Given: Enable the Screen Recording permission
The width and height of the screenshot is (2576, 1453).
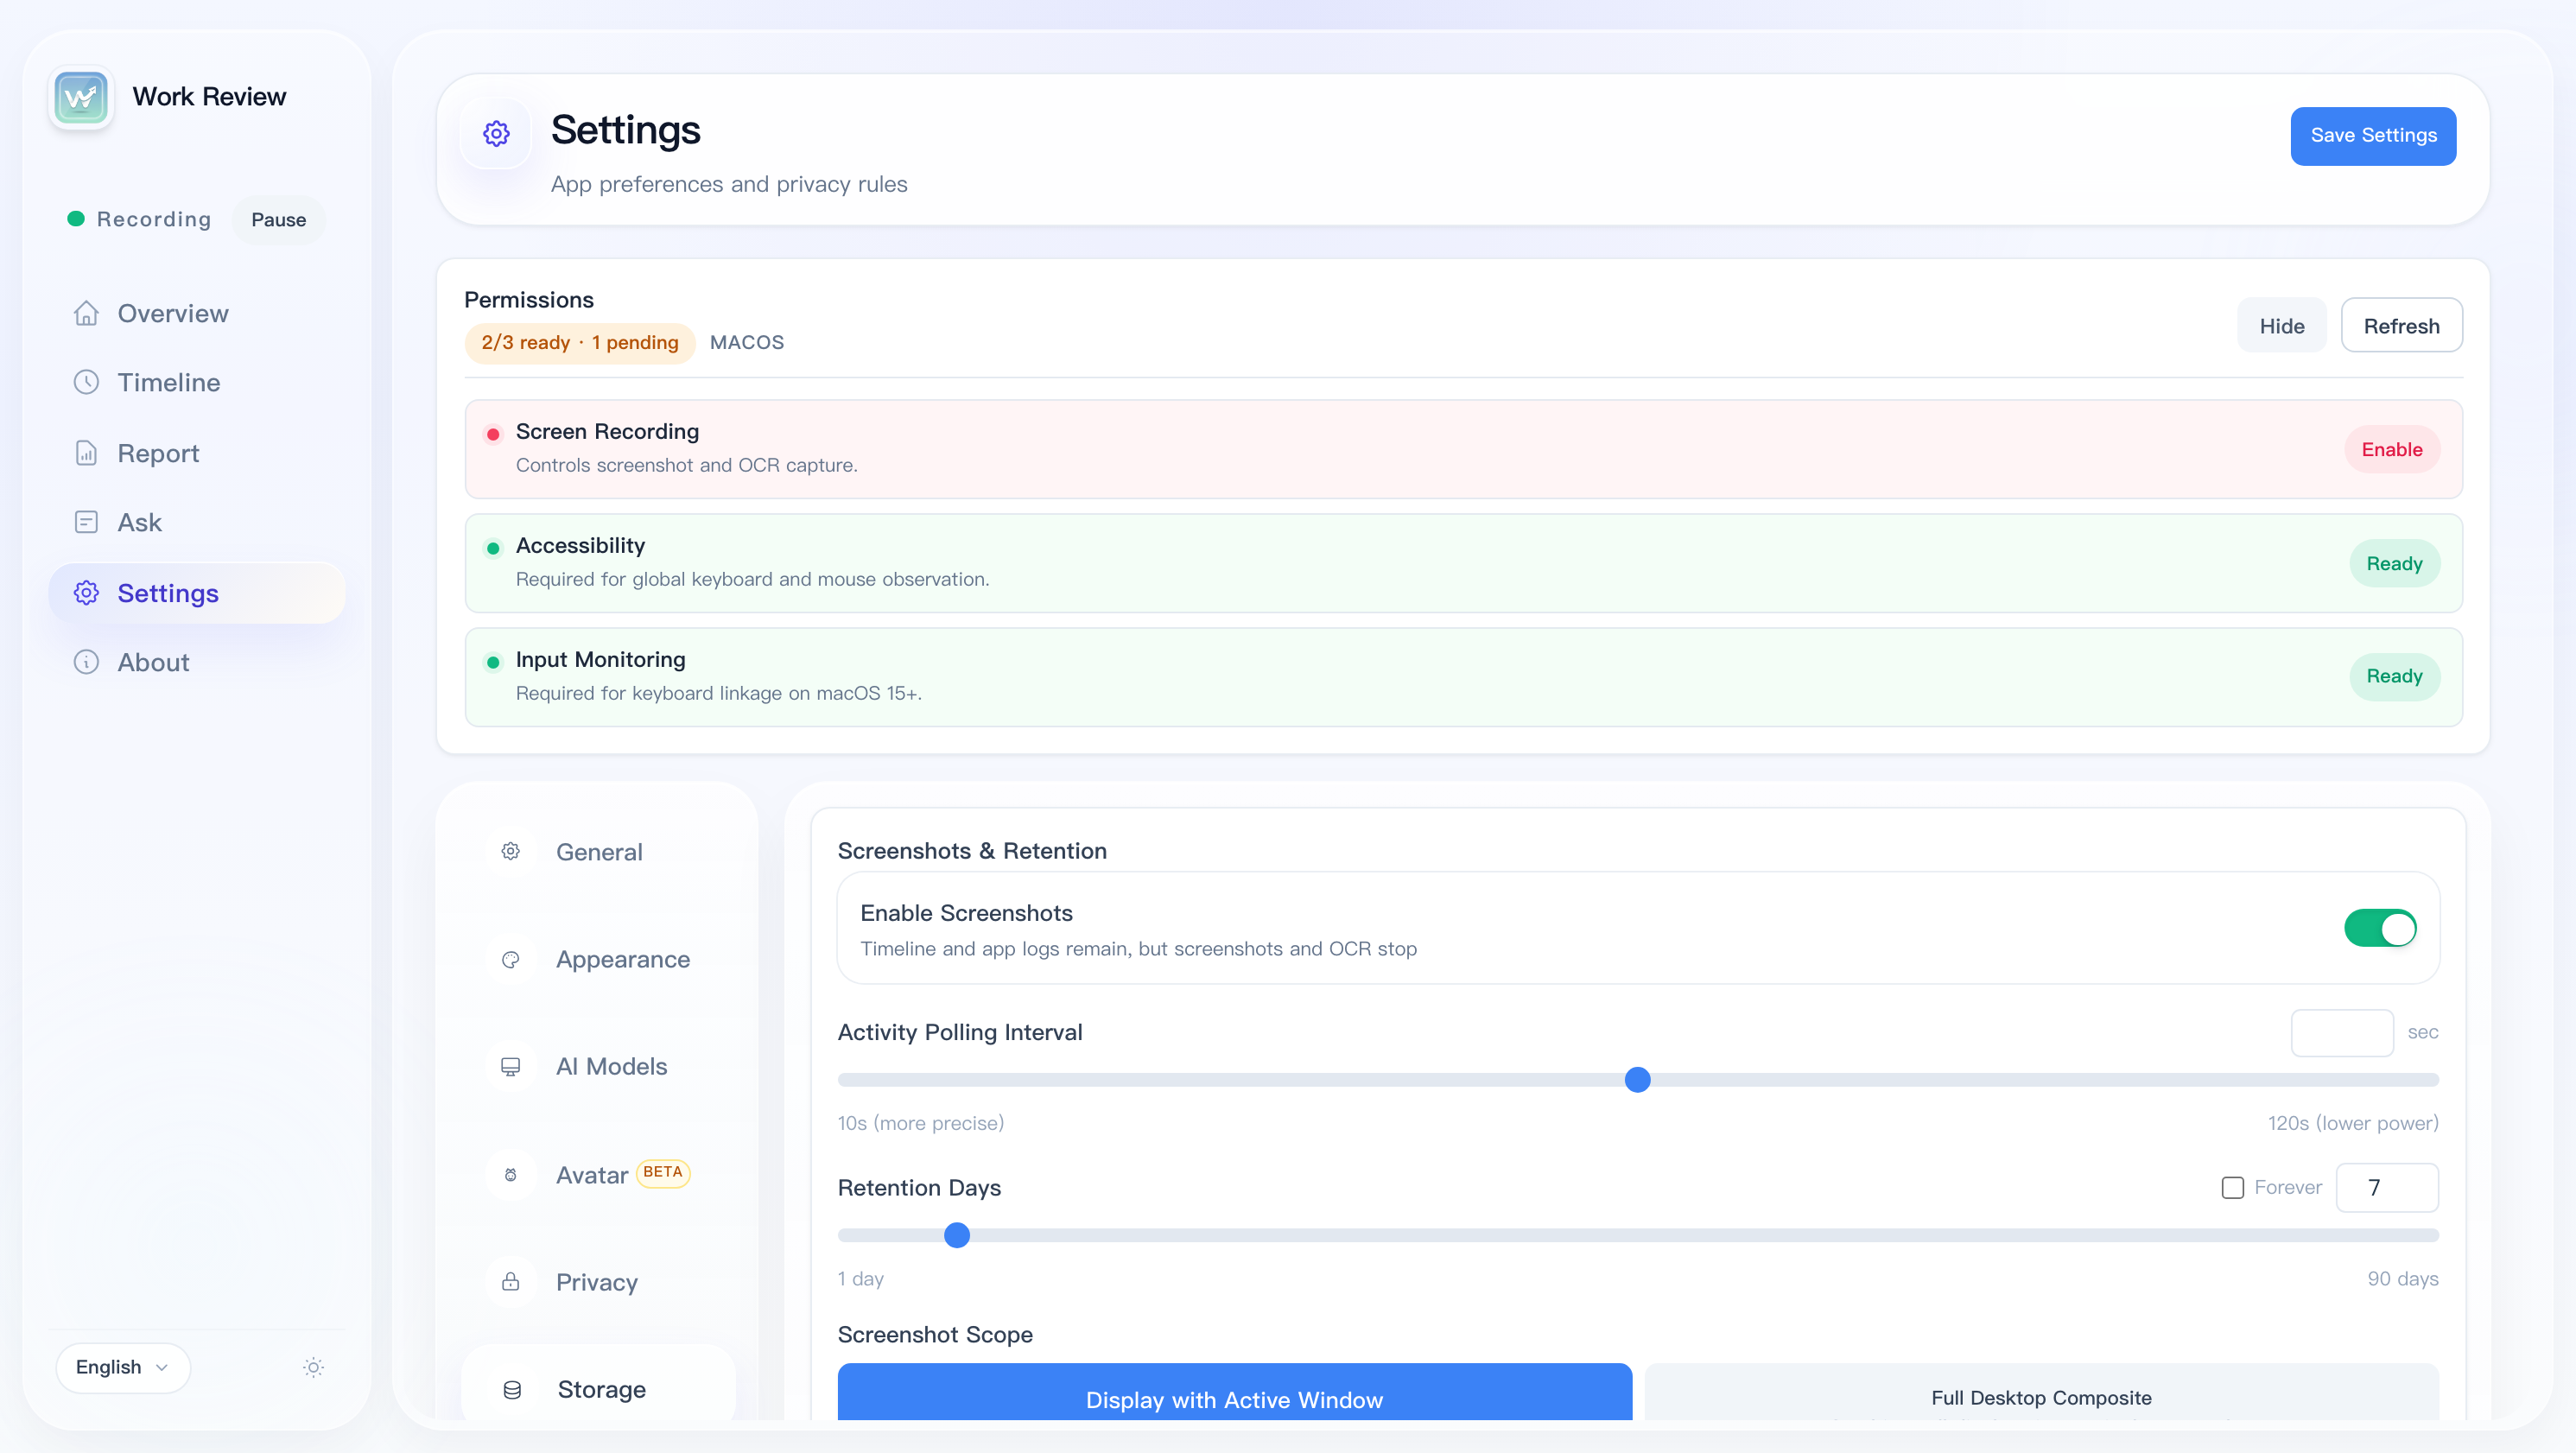Looking at the screenshot, I should (x=2392, y=449).
